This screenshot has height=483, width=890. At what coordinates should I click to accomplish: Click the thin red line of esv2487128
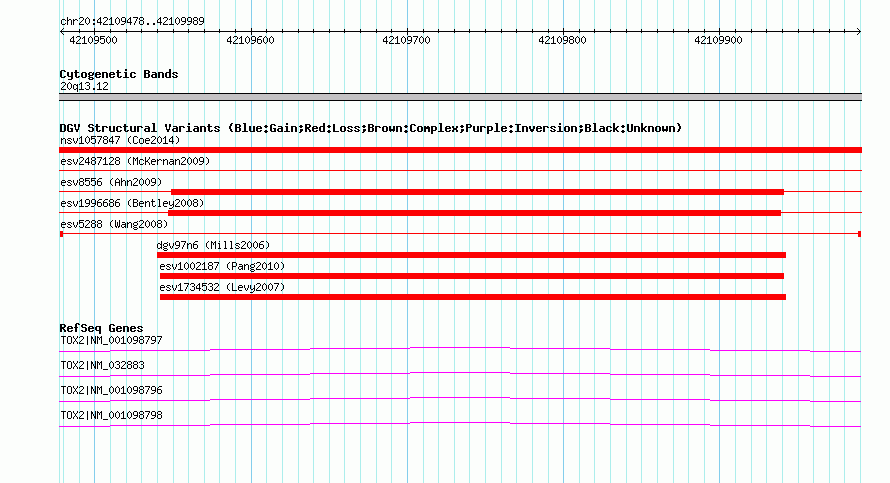(x=460, y=170)
